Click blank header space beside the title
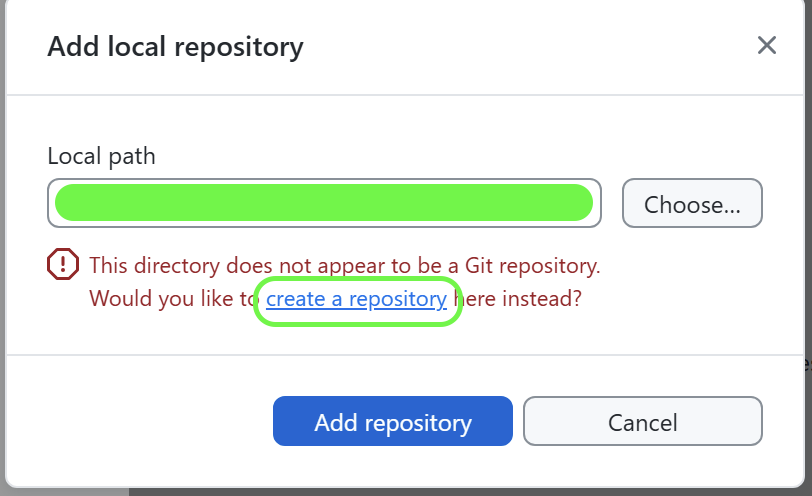The height and width of the screenshot is (496, 812). (528, 47)
